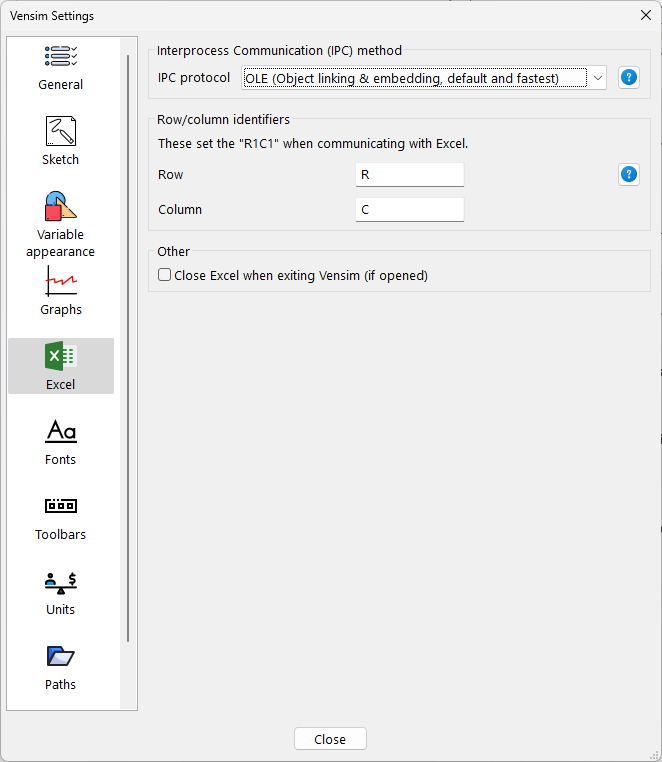Open the General settings icon

61,57
